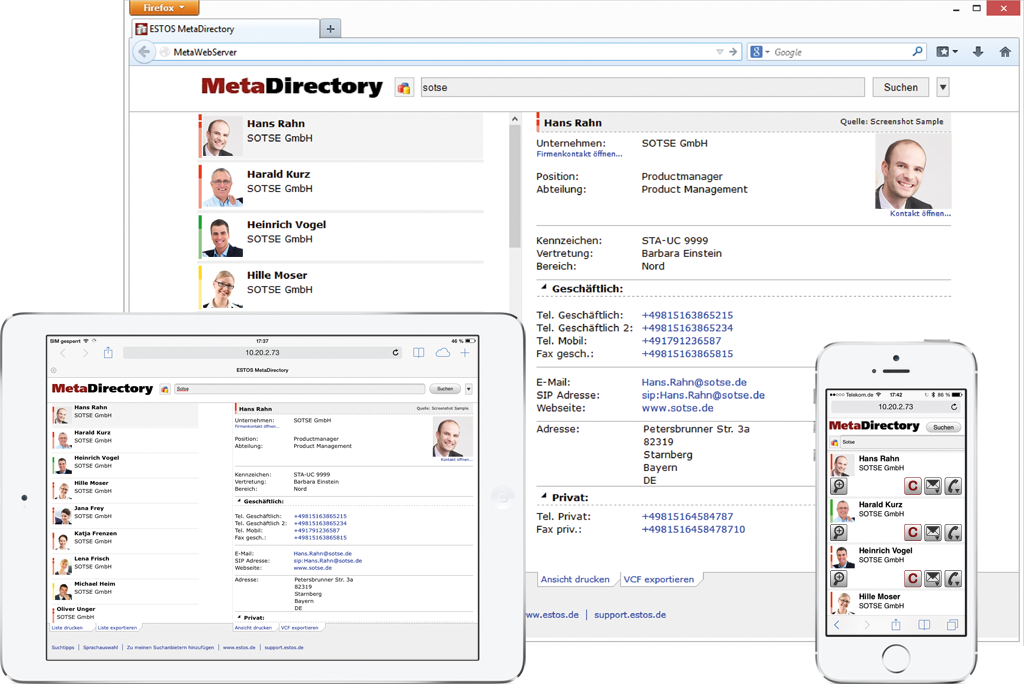Click Hans.Rahn@sotse.de email link in desktop view
Screen dimensions: 1024x684
[694, 382]
